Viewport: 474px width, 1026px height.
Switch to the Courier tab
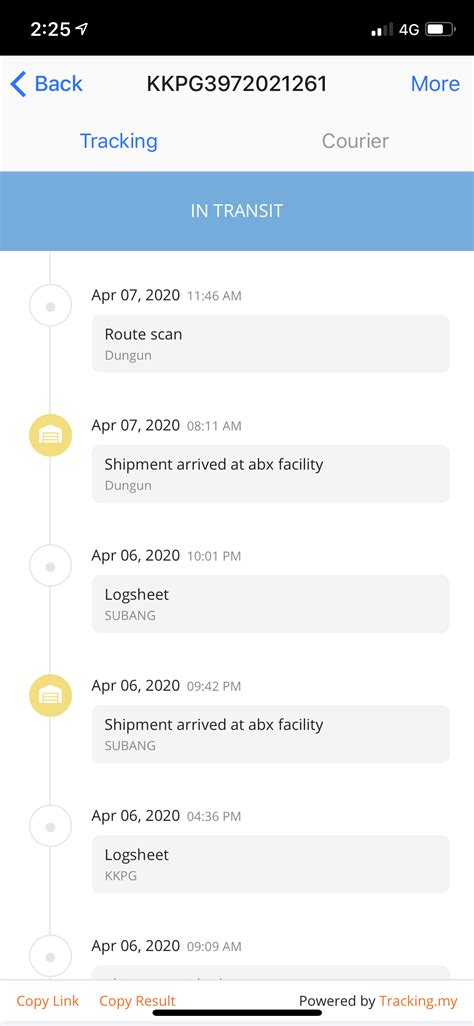[x=356, y=141]
